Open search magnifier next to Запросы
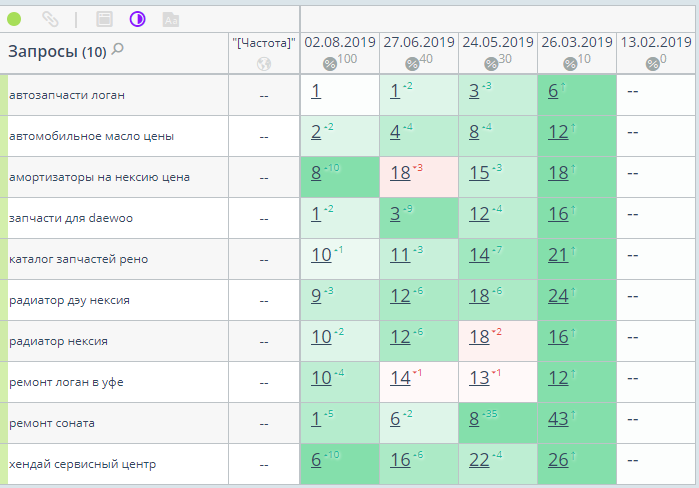 coord(118,49)
